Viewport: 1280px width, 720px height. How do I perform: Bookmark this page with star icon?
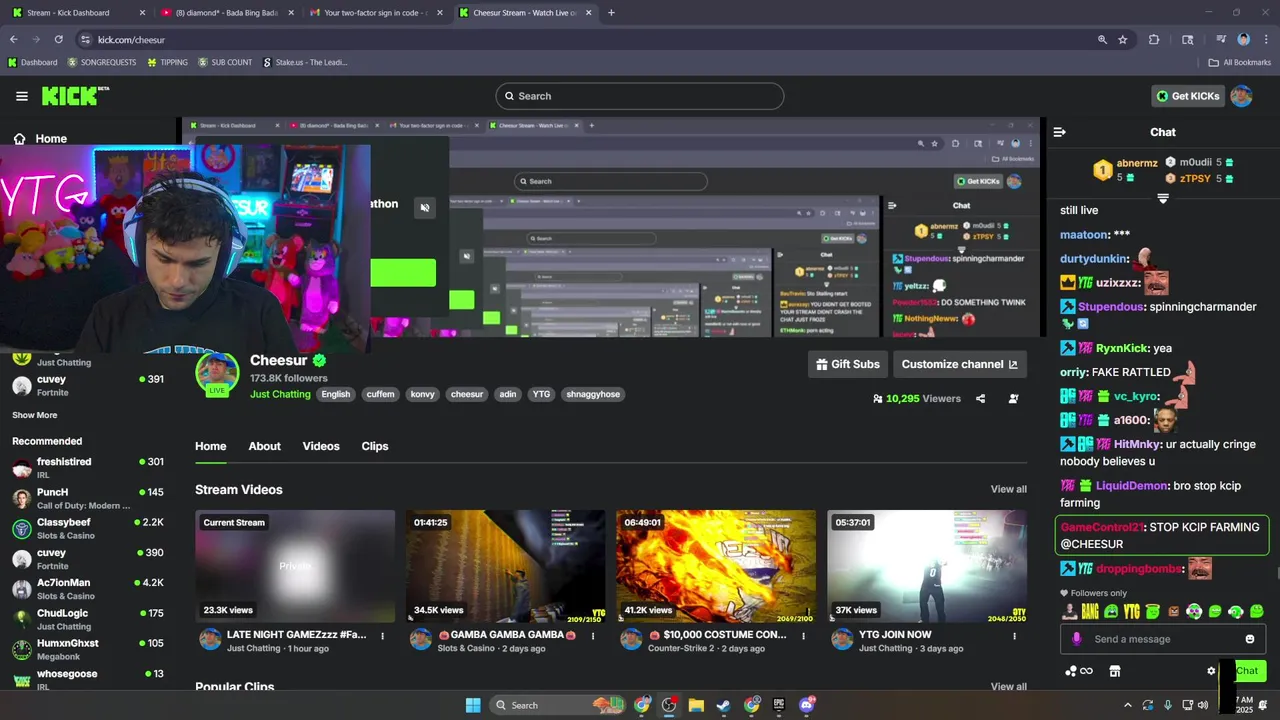1123,40
